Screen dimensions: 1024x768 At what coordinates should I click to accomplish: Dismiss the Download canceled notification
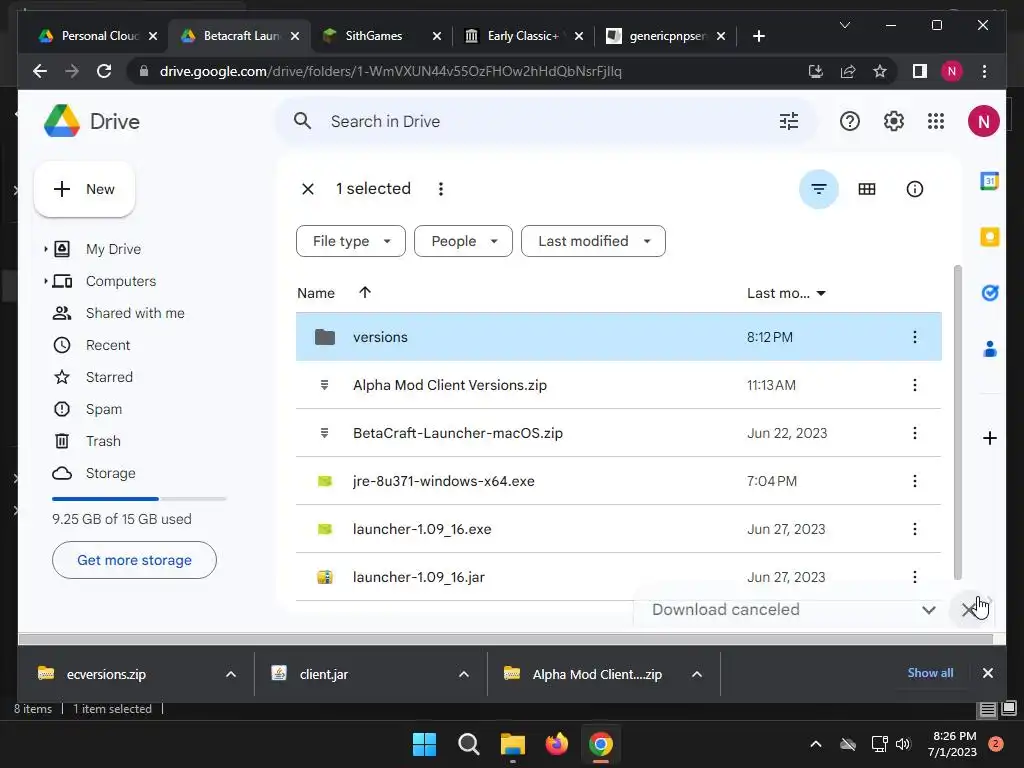[969, 610]
